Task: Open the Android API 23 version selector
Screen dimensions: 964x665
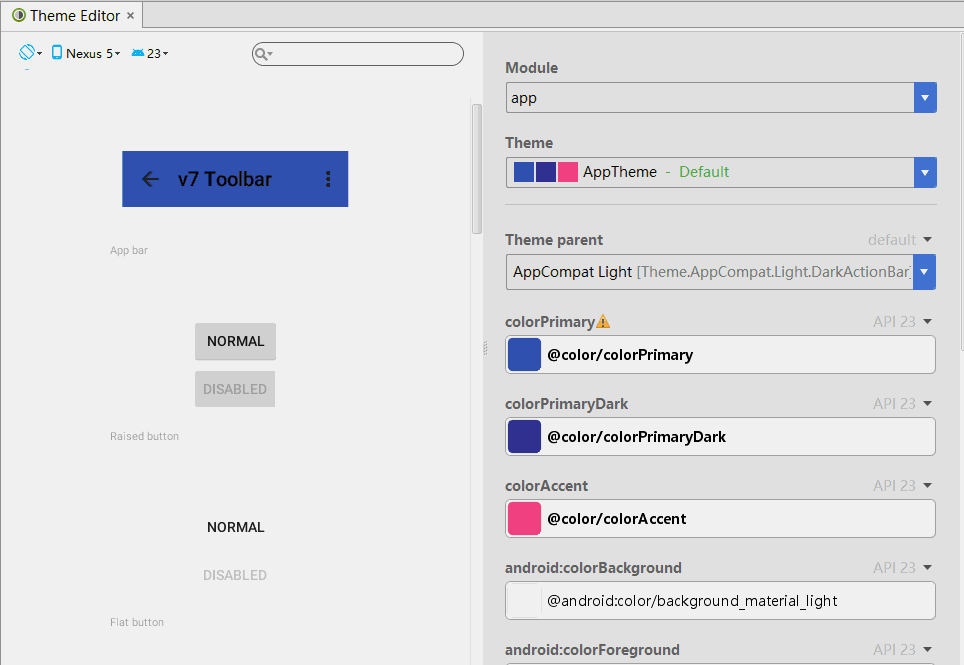Action: tap(150, 53)
